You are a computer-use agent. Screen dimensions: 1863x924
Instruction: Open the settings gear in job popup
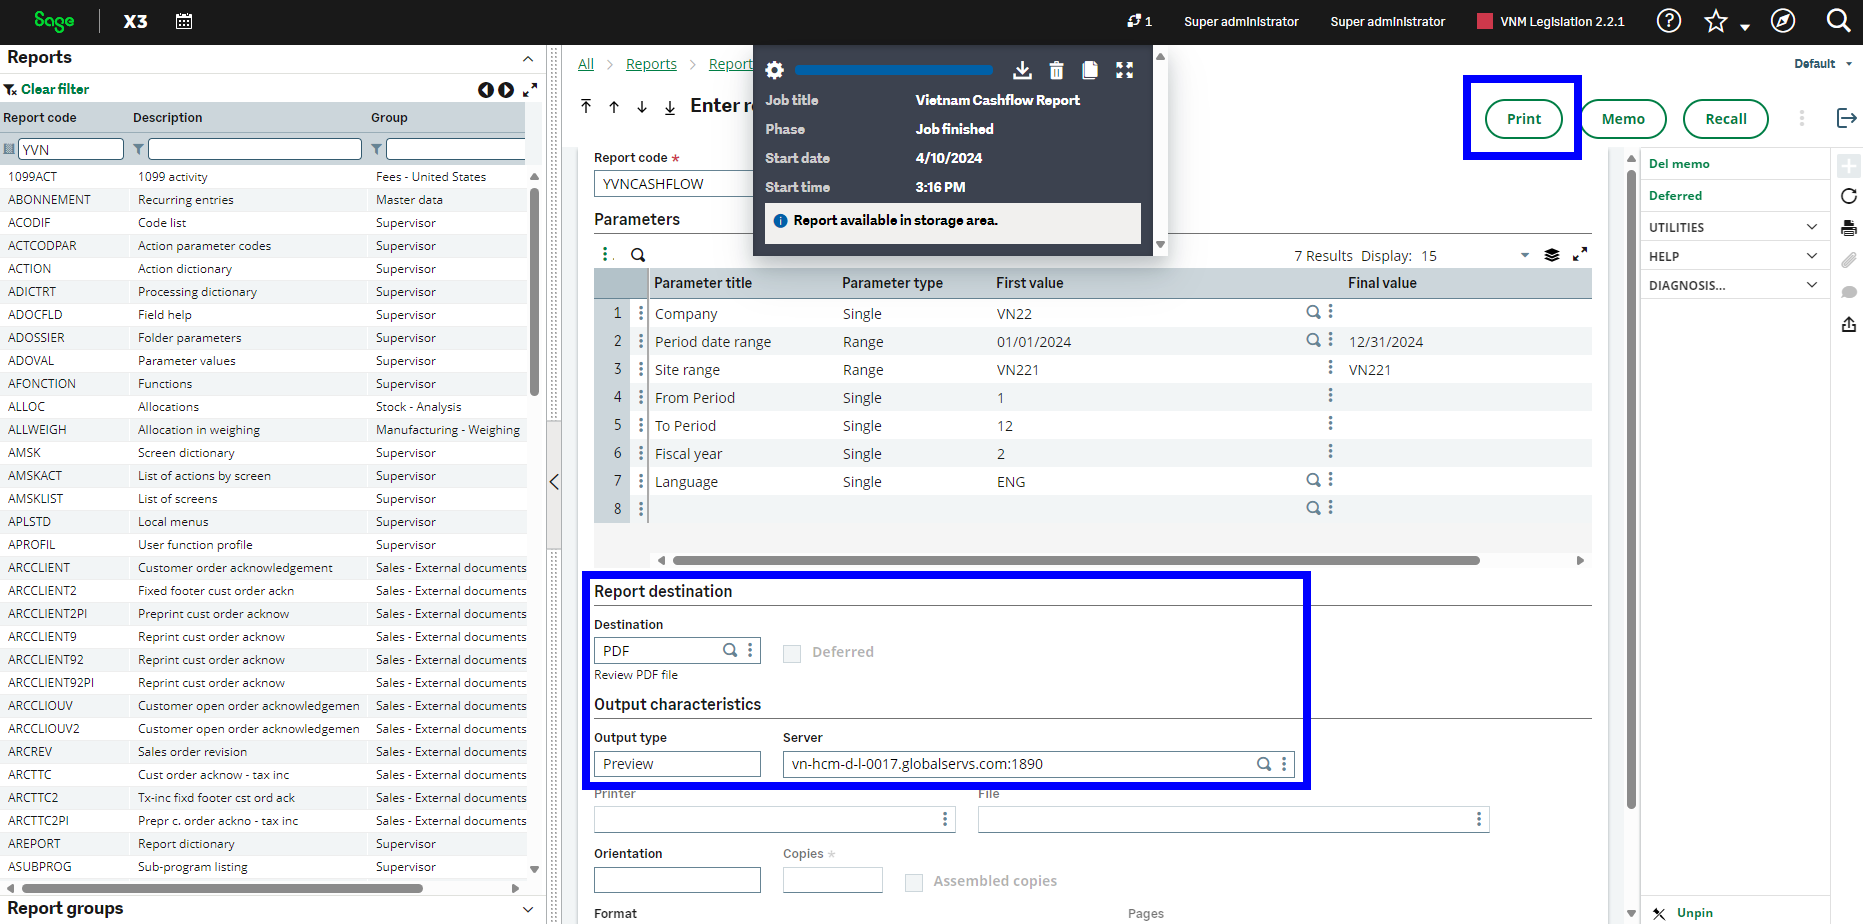[x=774, y=70]
